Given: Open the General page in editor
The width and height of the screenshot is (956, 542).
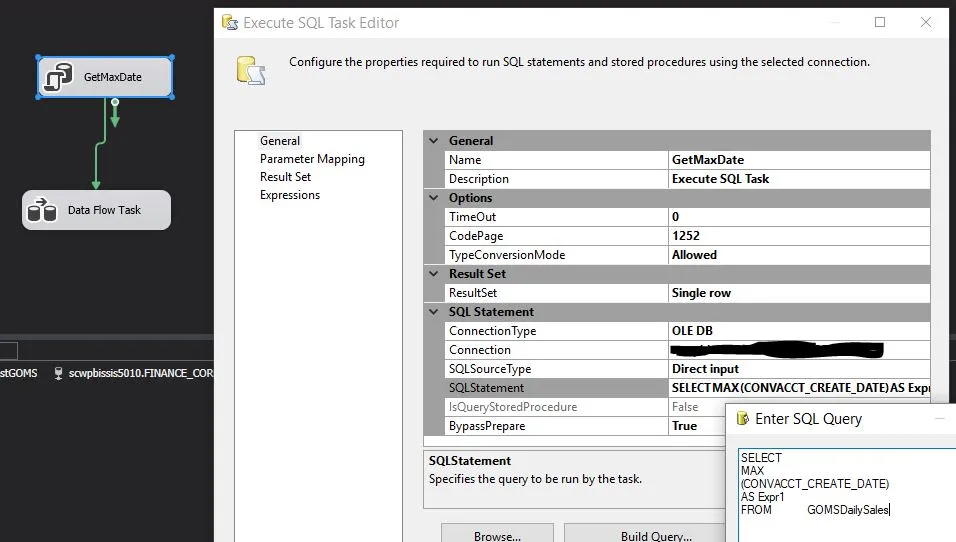Looking at the screenshot, I should pos(280,141).
